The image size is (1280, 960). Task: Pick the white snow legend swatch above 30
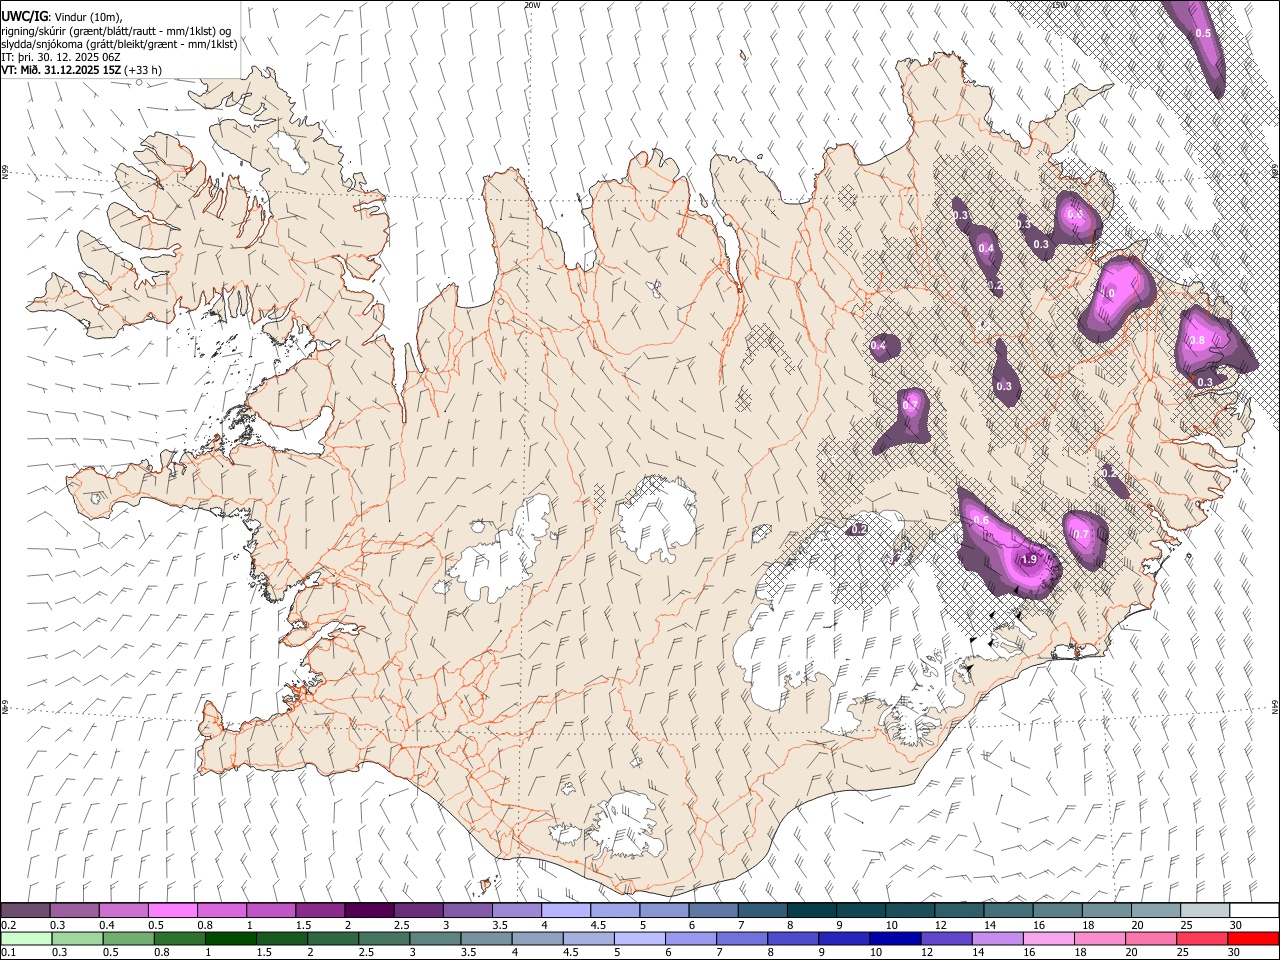pyautogui.click(x=1254, y=911)
